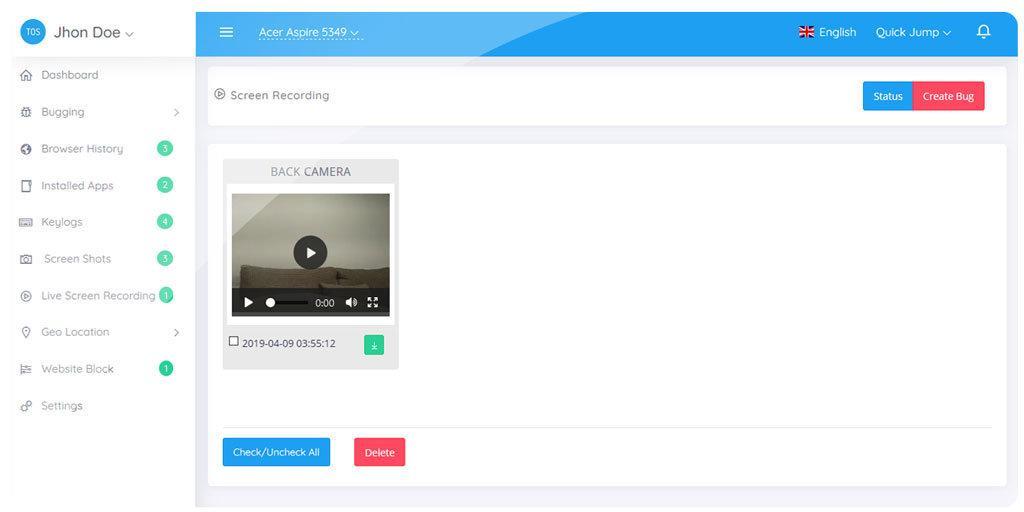Click the TOS user avatar icon
Screen dimensions: 1024x512
pos(33,32)
